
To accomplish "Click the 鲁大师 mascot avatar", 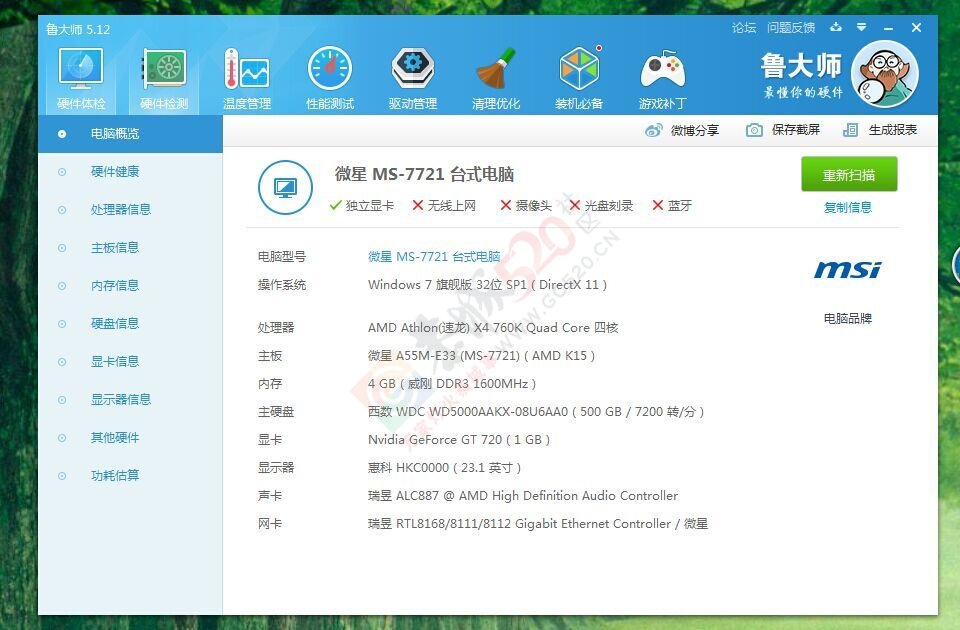I will (x=885, y=75).
